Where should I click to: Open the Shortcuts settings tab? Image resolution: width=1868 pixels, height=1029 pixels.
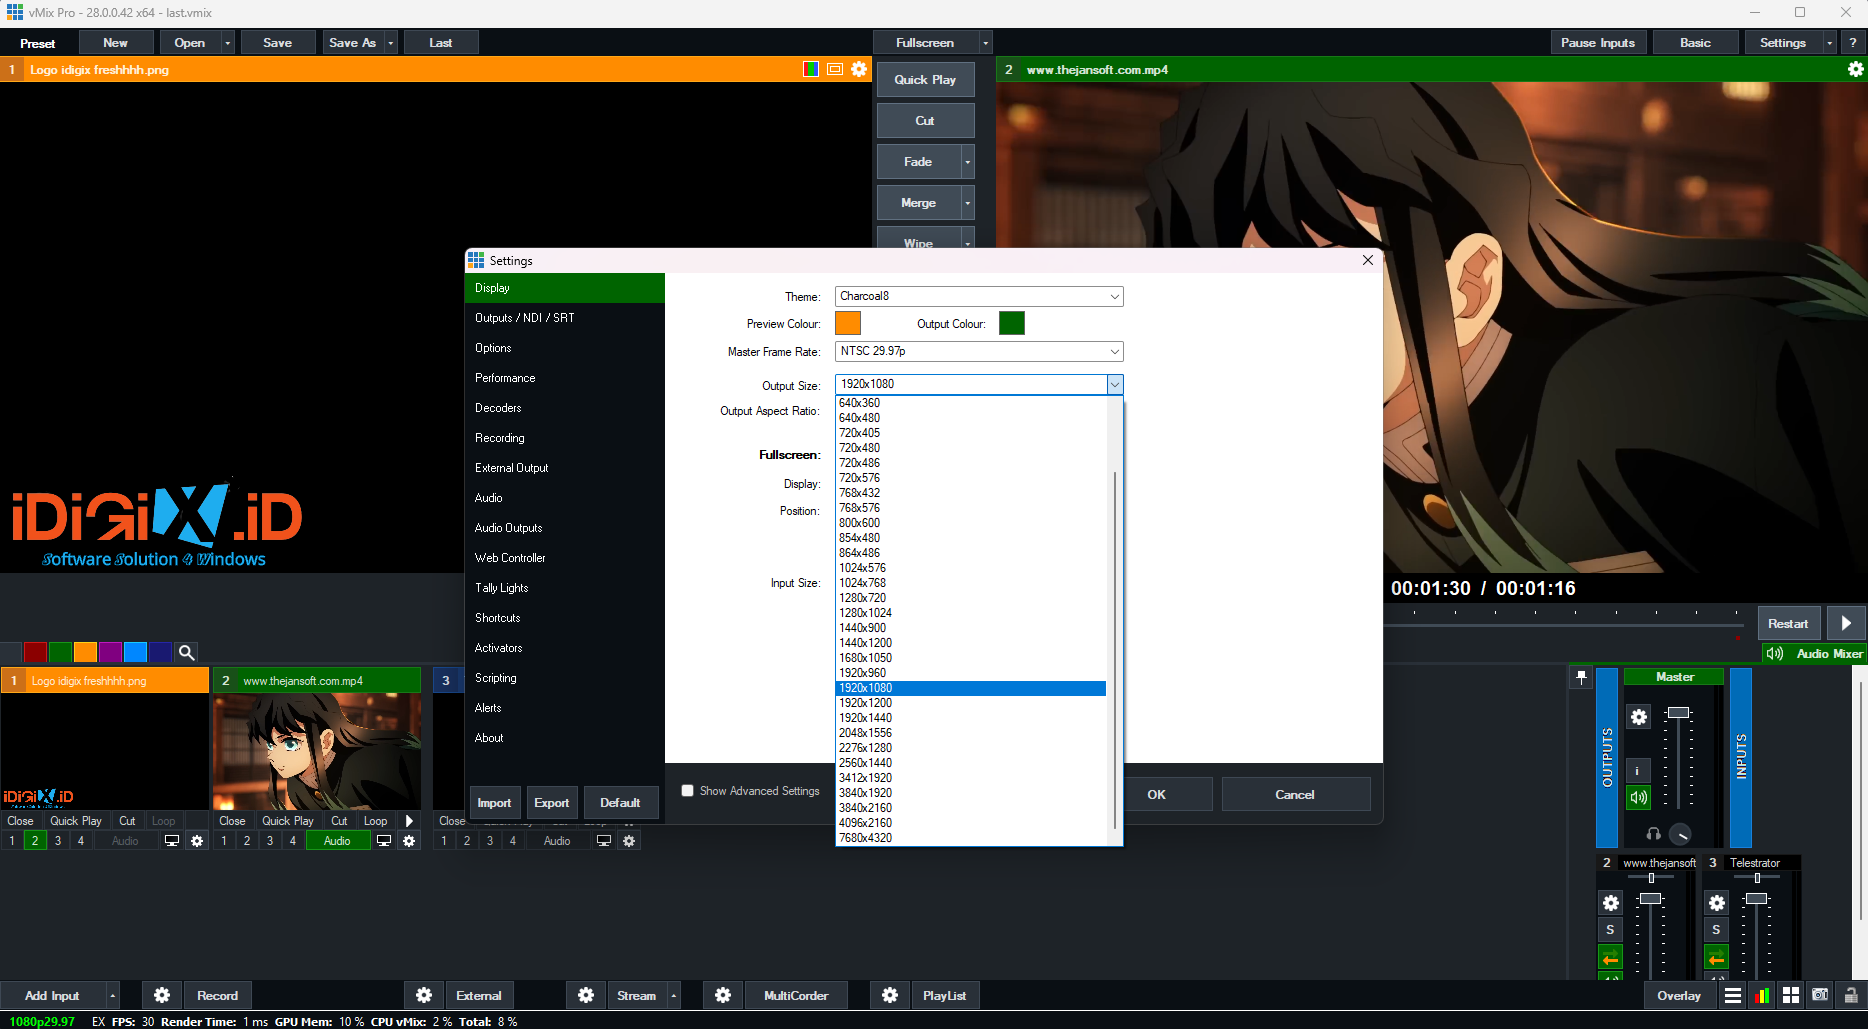[x=565, y=618]
